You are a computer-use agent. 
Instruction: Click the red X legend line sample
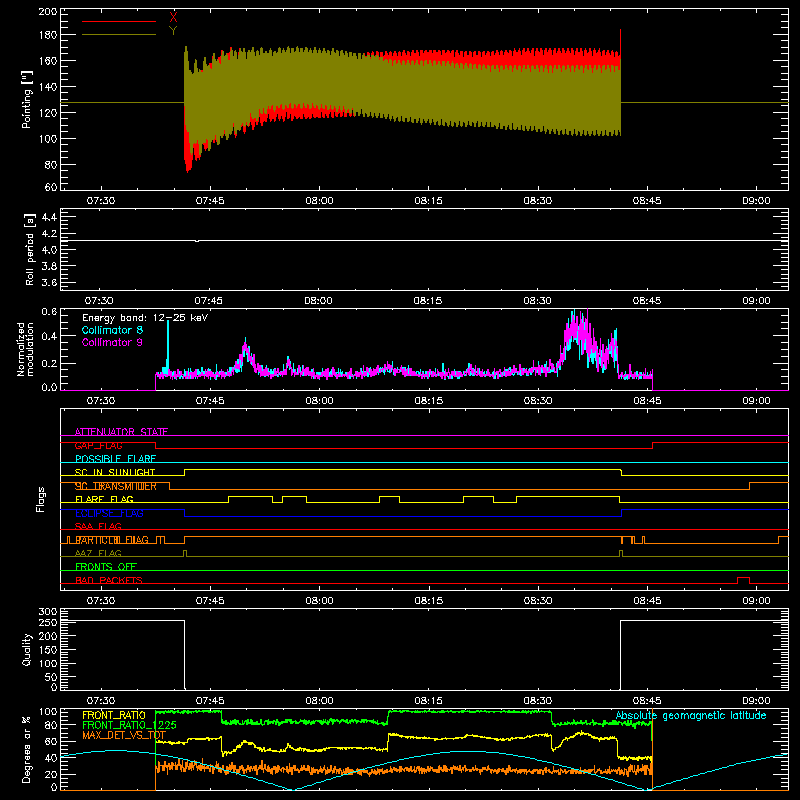tap(119, 21)
